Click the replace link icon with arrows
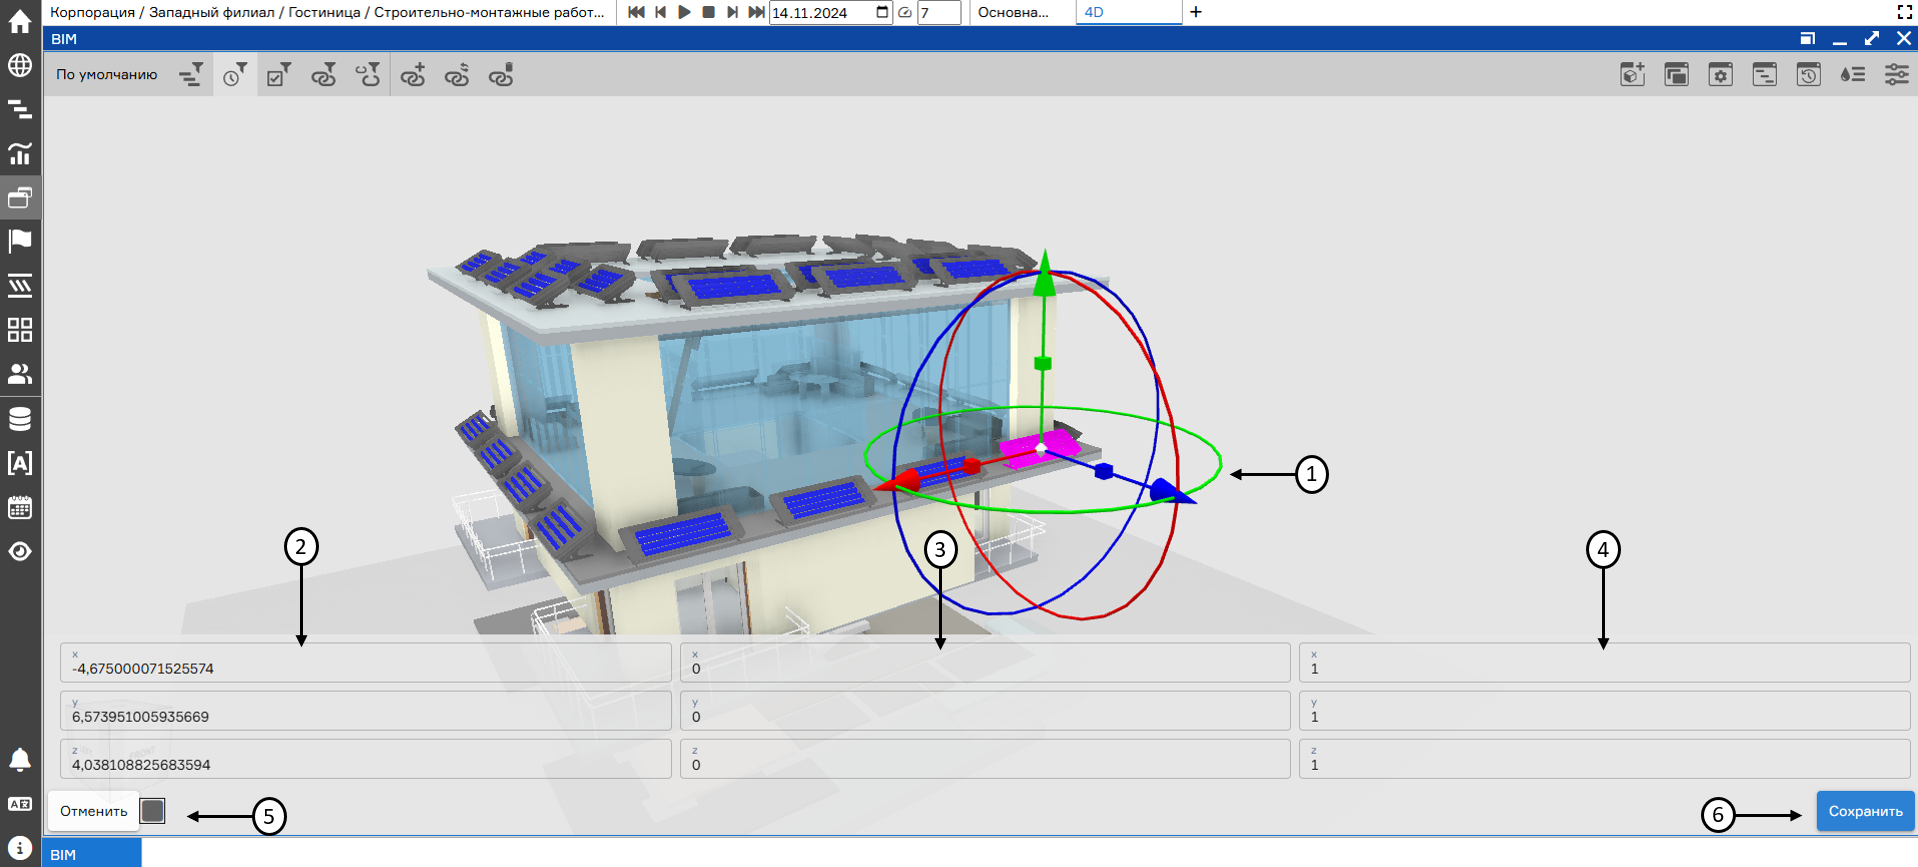Viewport: 1918px width, 867px height. coord(457,75)
